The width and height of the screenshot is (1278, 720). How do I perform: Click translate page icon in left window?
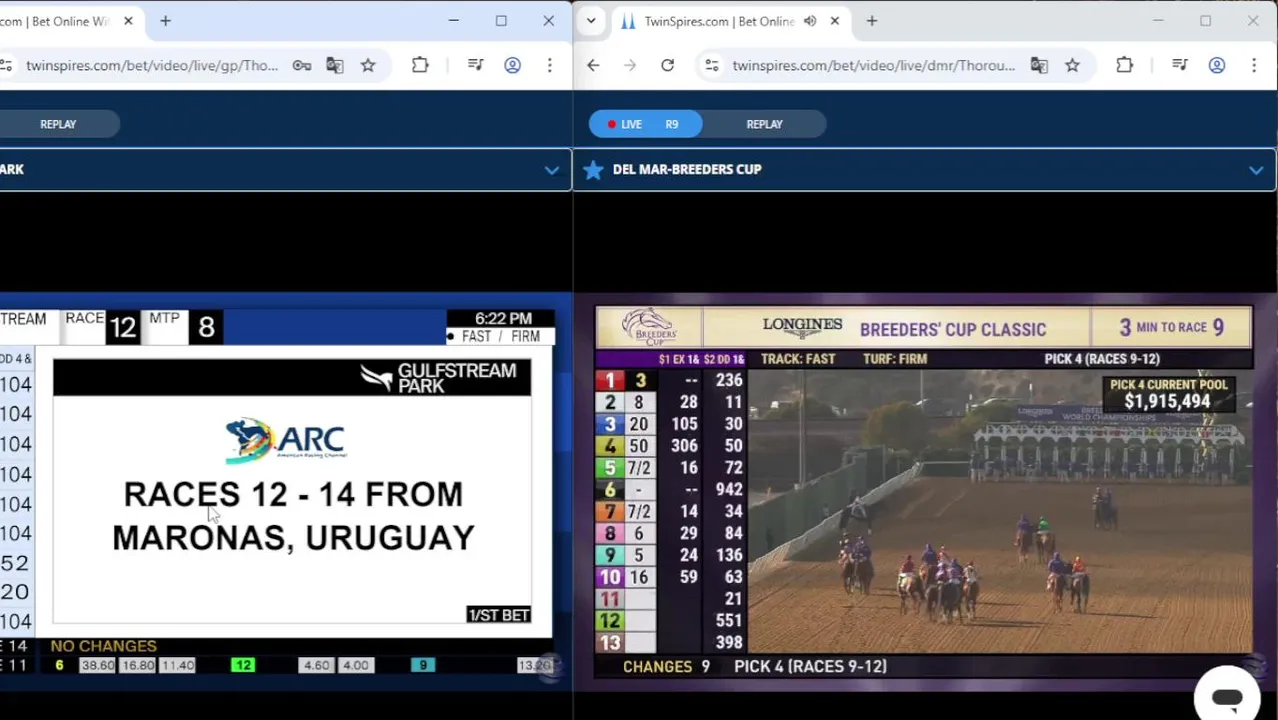pyautogui.click(x=335, y=66)
